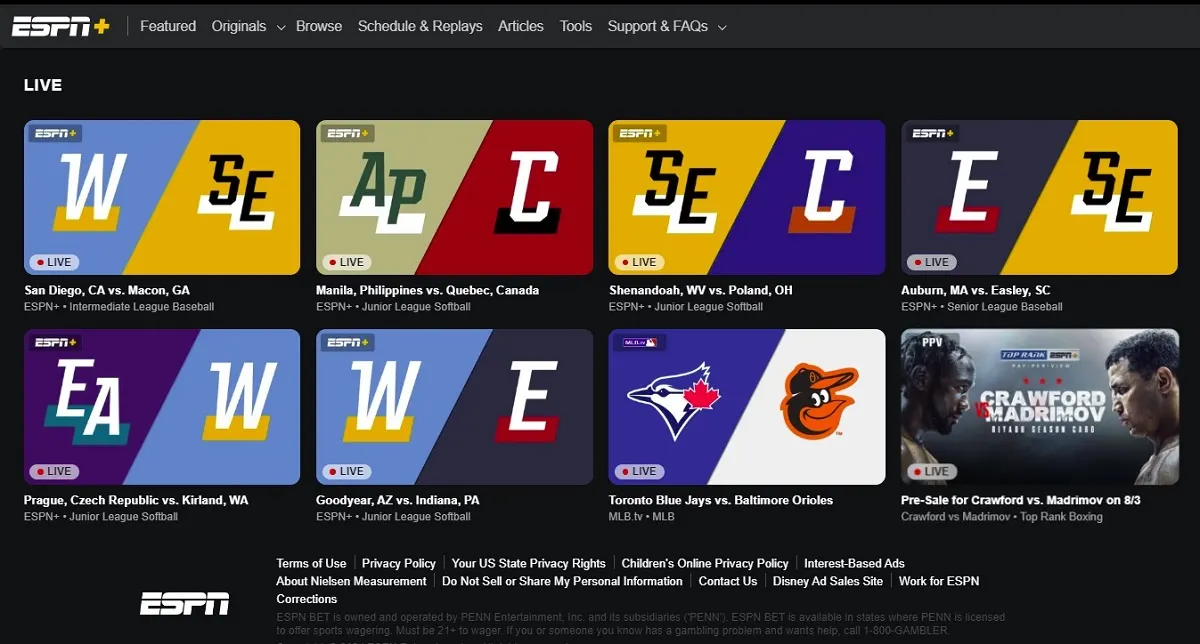This screenshot has height=644, width=1200.
Task: Open the Goodyear vs. Indiana game thumbnail
Action: (455, 407)
